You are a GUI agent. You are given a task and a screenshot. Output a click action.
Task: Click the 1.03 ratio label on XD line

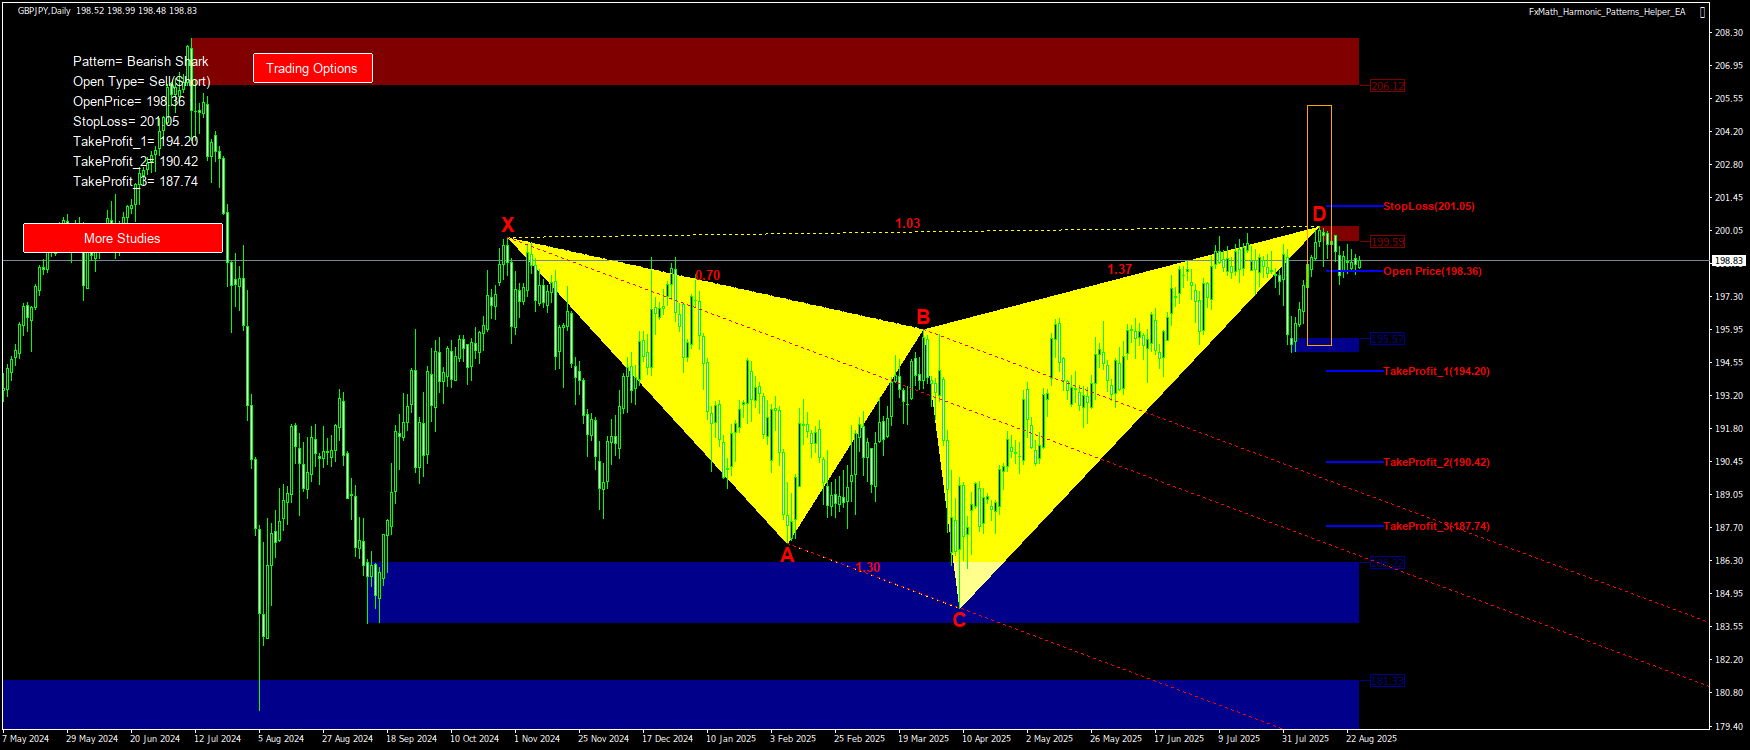[x=908, y=224]
